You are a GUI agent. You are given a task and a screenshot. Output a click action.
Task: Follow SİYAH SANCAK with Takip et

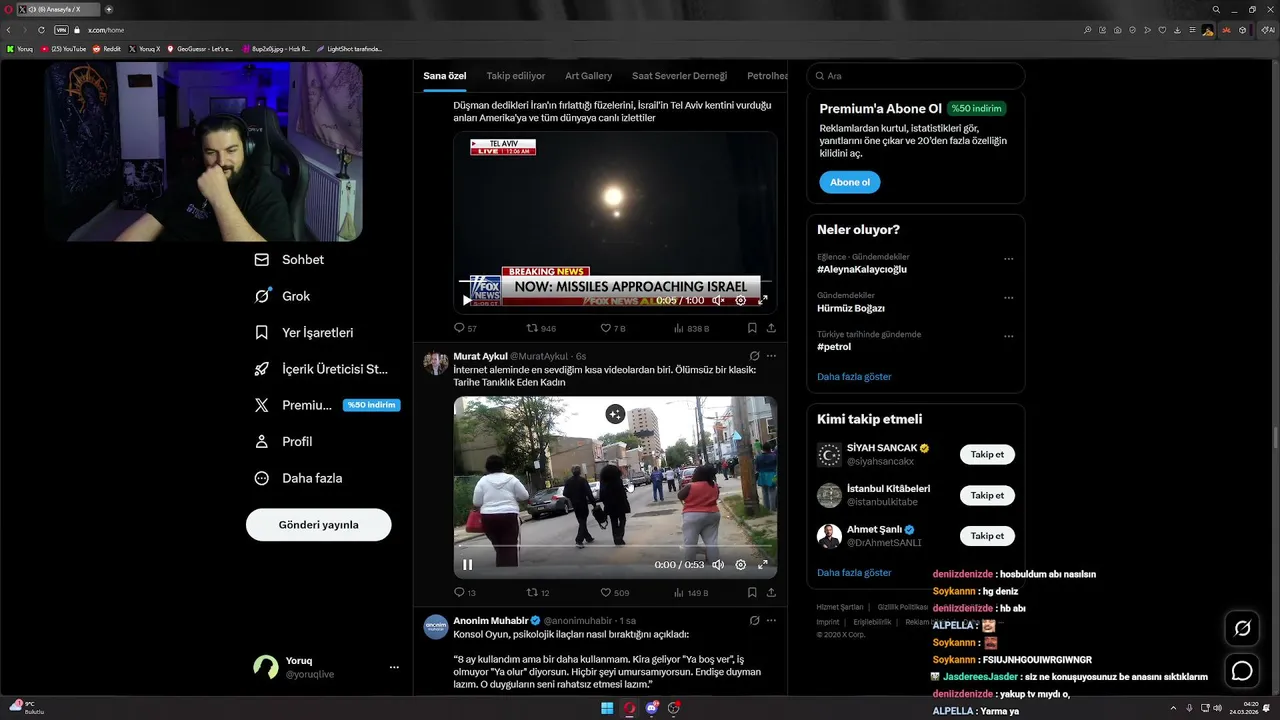pyautogui.click(x=987, y=454)
